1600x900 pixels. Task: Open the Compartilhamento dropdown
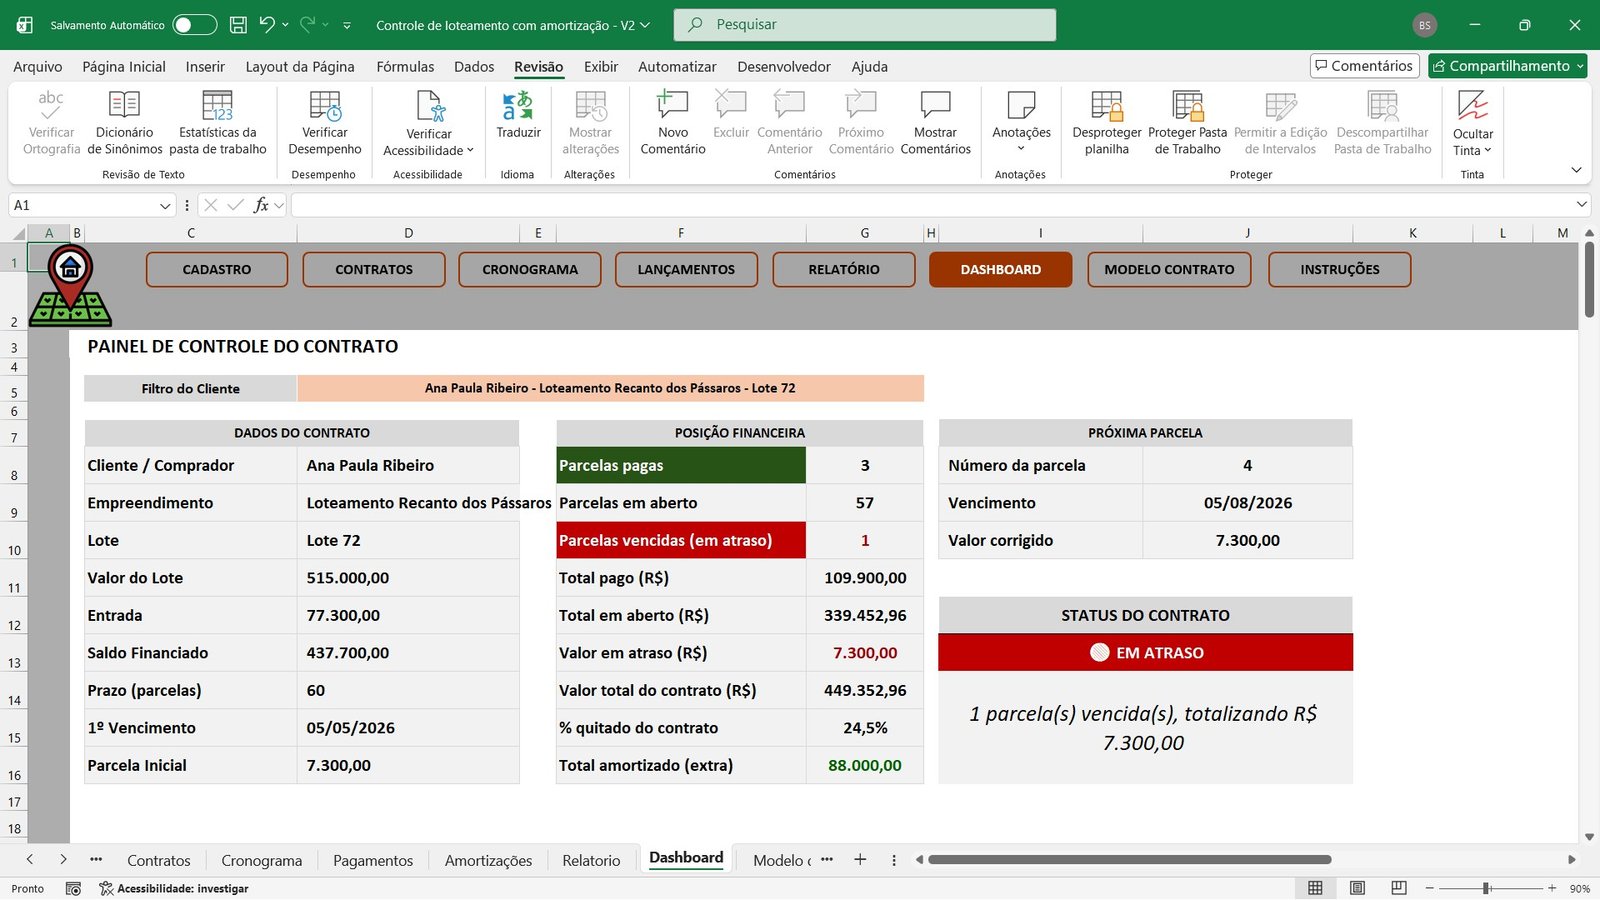[1580, 66]
